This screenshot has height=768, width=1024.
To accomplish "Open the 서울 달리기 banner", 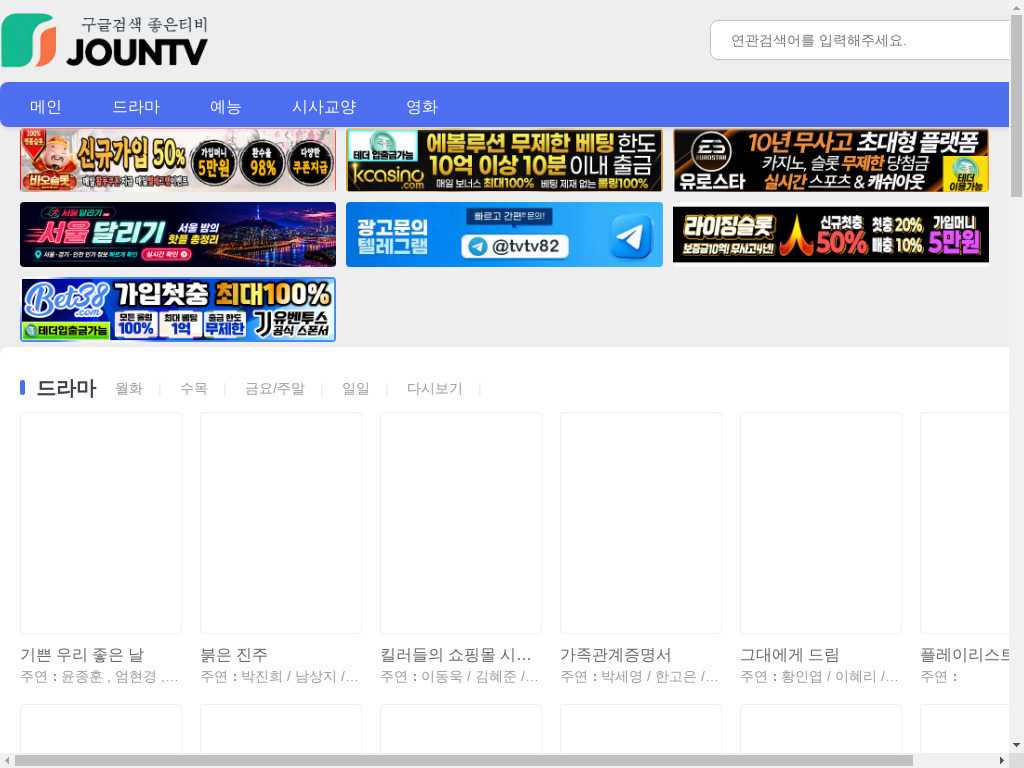I will pyautogui.click(x=178, y=234).
